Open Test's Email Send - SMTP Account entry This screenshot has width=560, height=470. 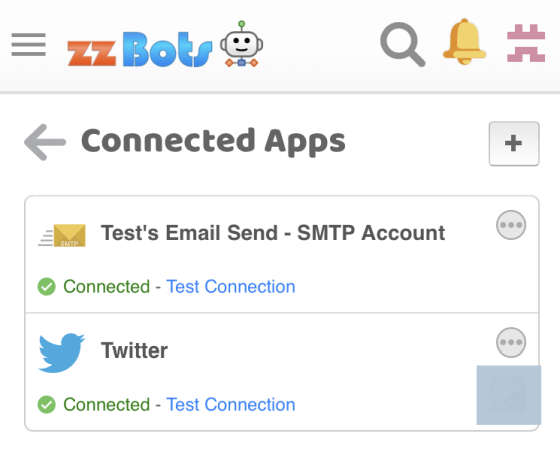click(273, 233)
